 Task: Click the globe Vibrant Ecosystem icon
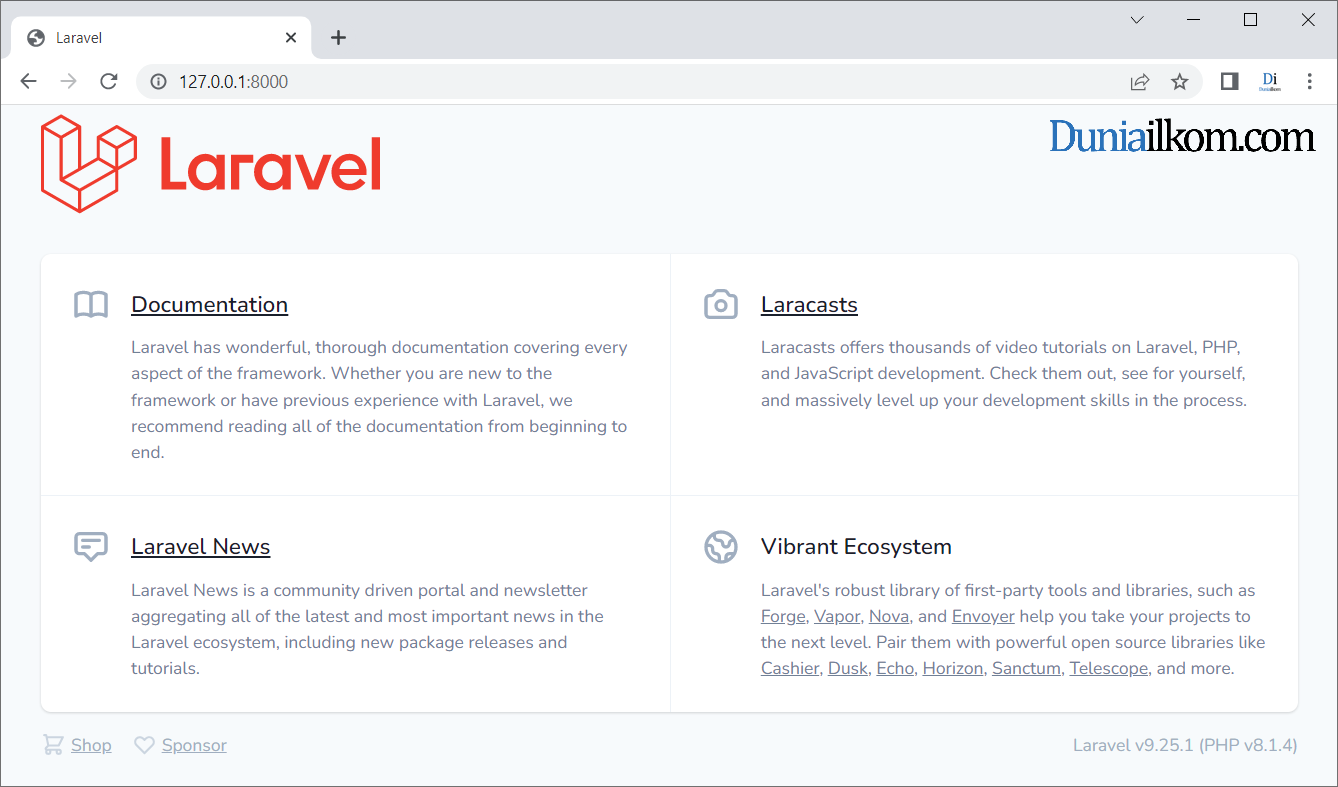pos(721,547)
